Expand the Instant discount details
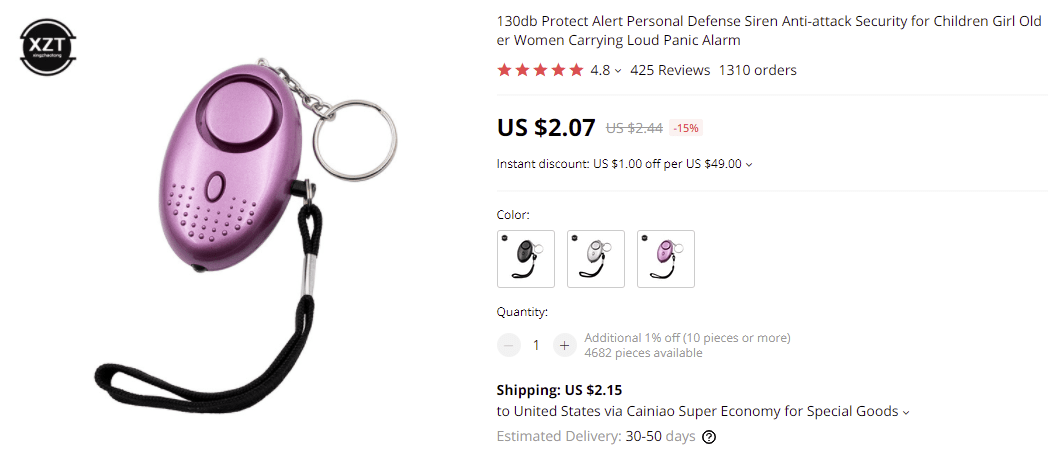The width and height of the screenshot is (1054, 461). 749,164
